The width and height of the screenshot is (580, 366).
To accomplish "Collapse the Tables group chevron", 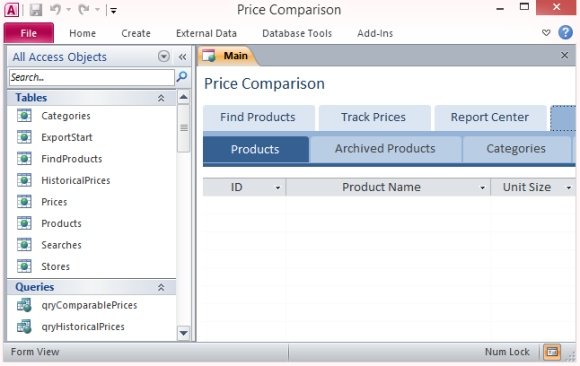I will coord(161,98).
